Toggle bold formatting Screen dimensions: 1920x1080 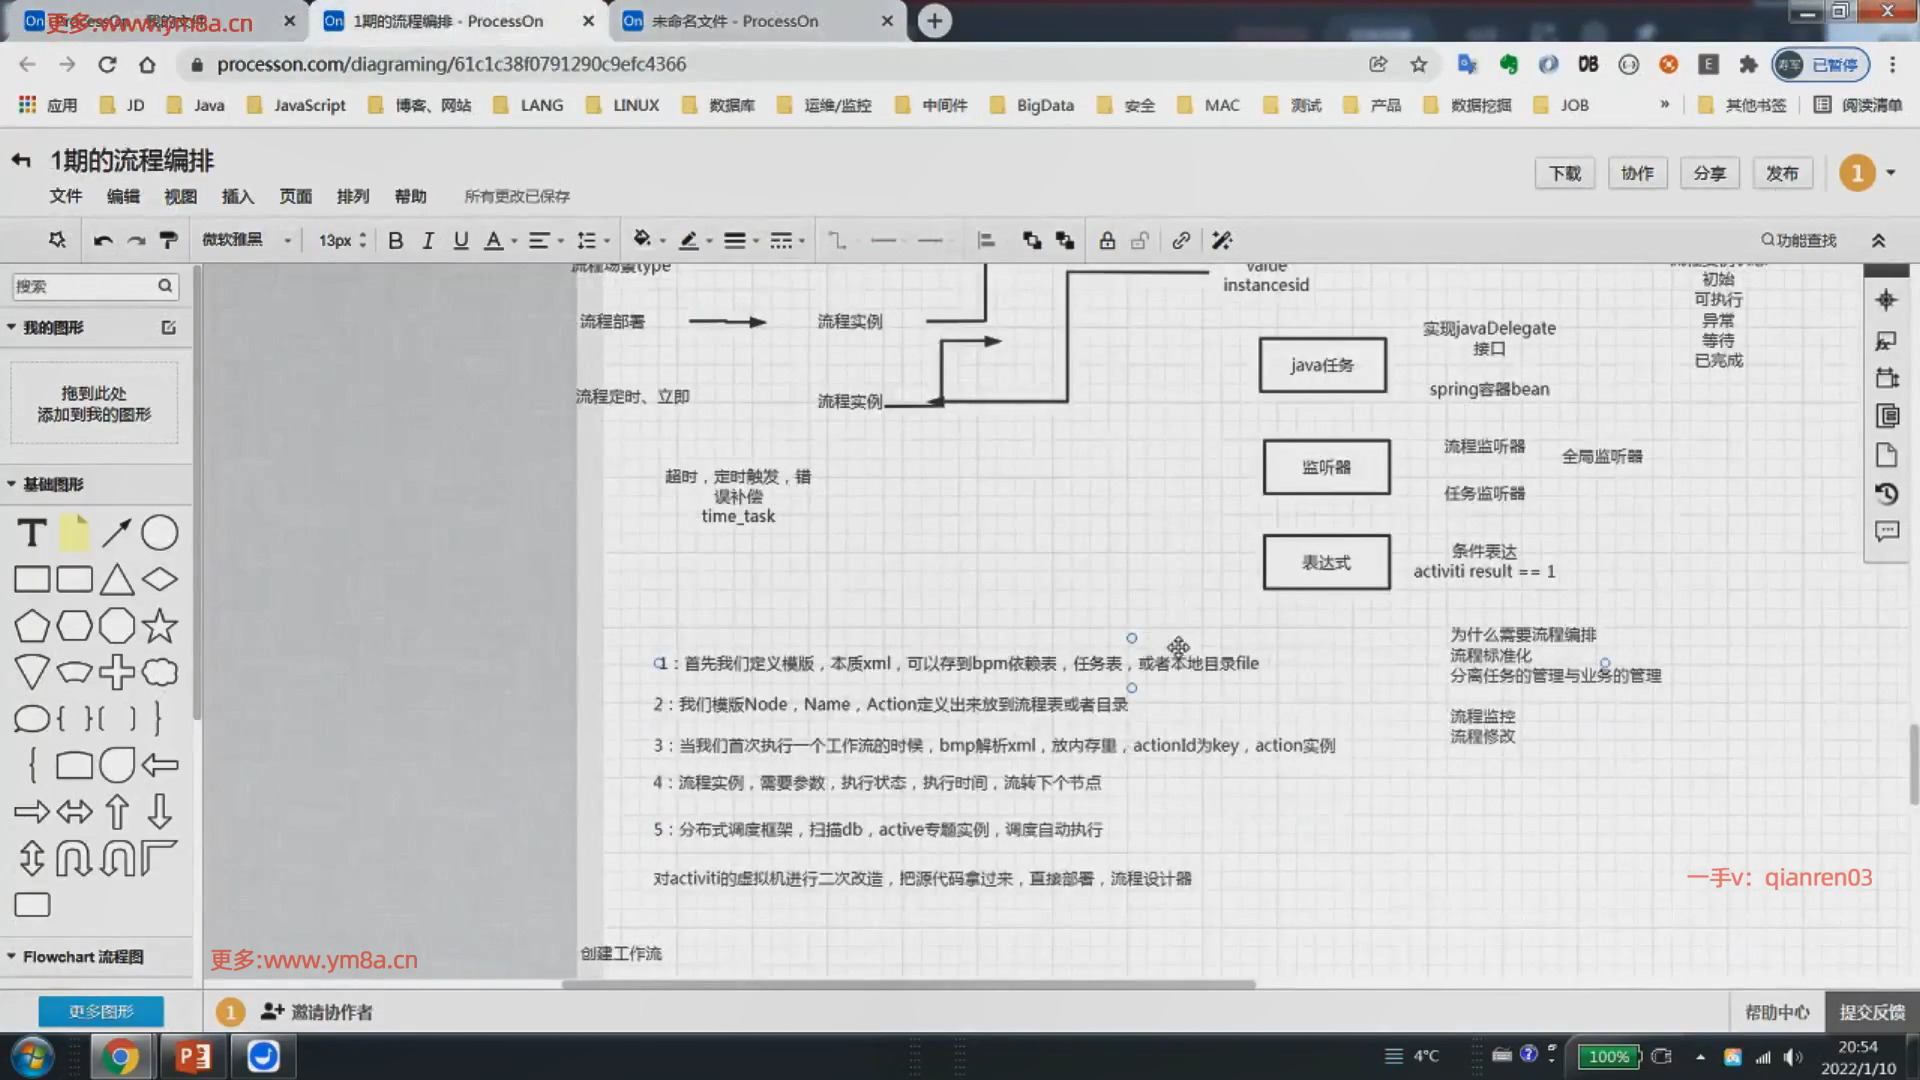pos(395,240)
